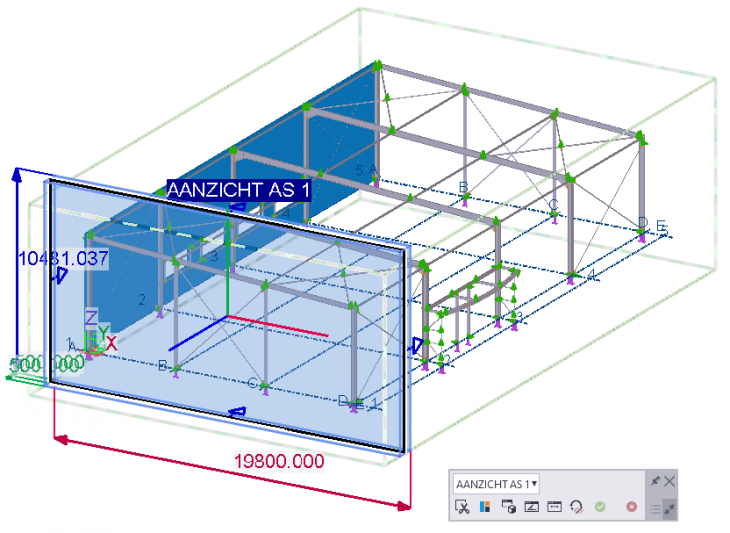Click the blue flip arrow on bottom edge
Viewport: 730px width, 533px height.
point(238,411)
